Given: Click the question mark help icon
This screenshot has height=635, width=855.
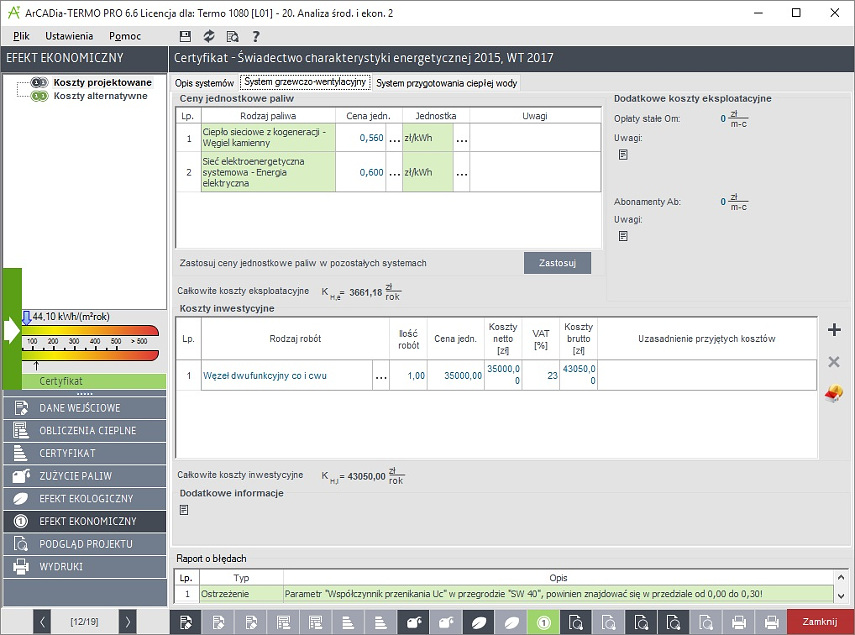Looking at the screenshot, I should click(x=256, y=36).
